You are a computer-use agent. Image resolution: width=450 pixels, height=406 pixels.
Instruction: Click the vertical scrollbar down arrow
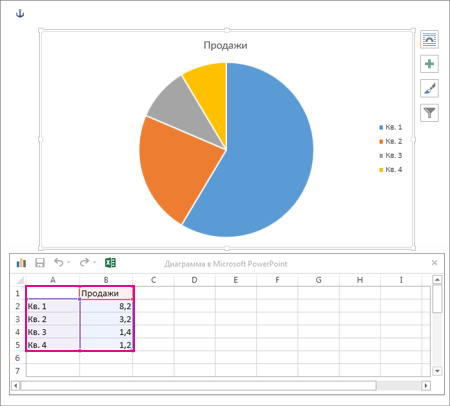click(437, 371)
